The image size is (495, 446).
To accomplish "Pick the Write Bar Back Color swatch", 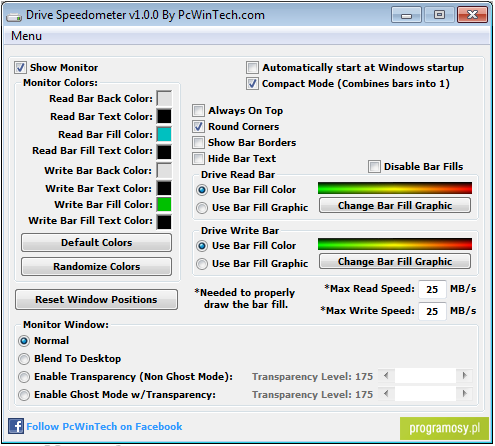I will point(164,171).
